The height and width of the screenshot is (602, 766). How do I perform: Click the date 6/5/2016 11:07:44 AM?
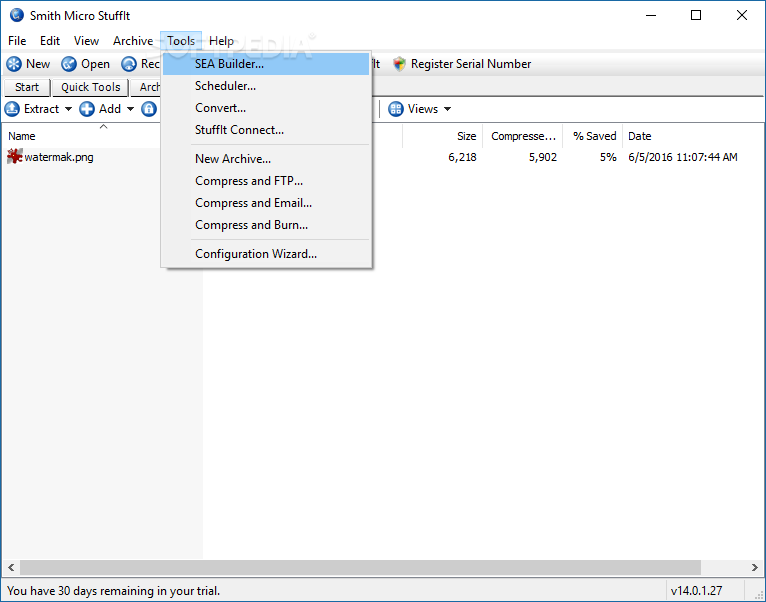pos(683,157)
